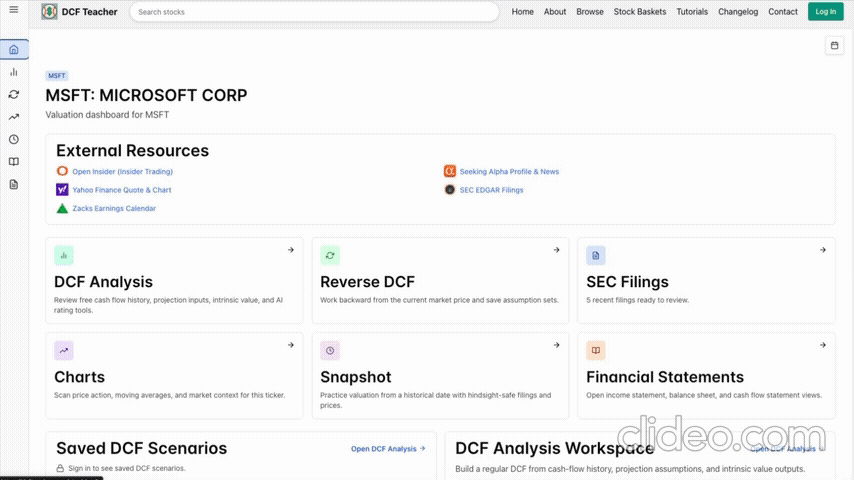The height and width of the screenshot is (480, 854).
Task: Open the Snapshot card title
Action: [356, 377]
